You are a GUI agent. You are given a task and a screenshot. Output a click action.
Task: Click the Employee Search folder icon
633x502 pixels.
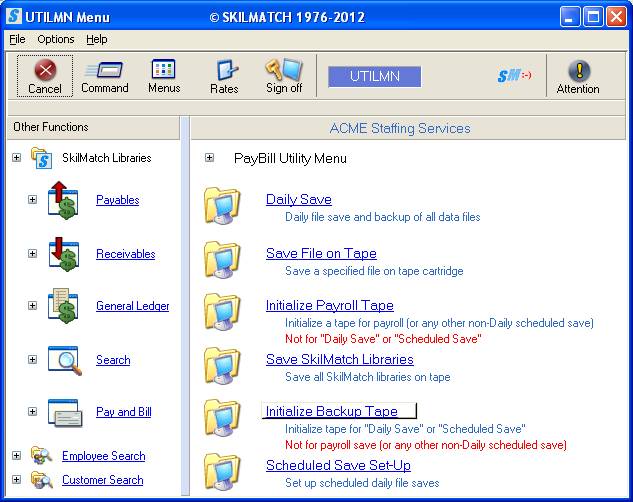coord(42,456)
